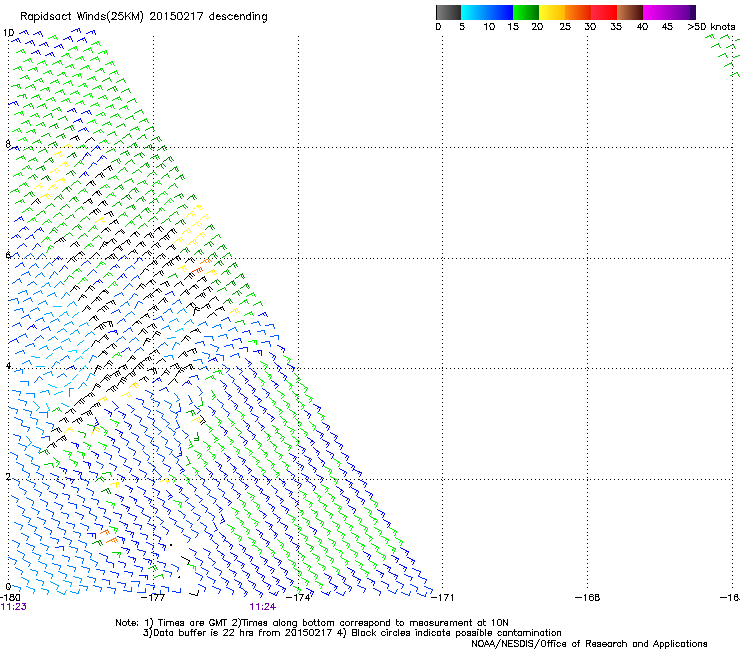Click the longitude label '-171'
This screenshot has width=740, height=650.
pos(443,598)
